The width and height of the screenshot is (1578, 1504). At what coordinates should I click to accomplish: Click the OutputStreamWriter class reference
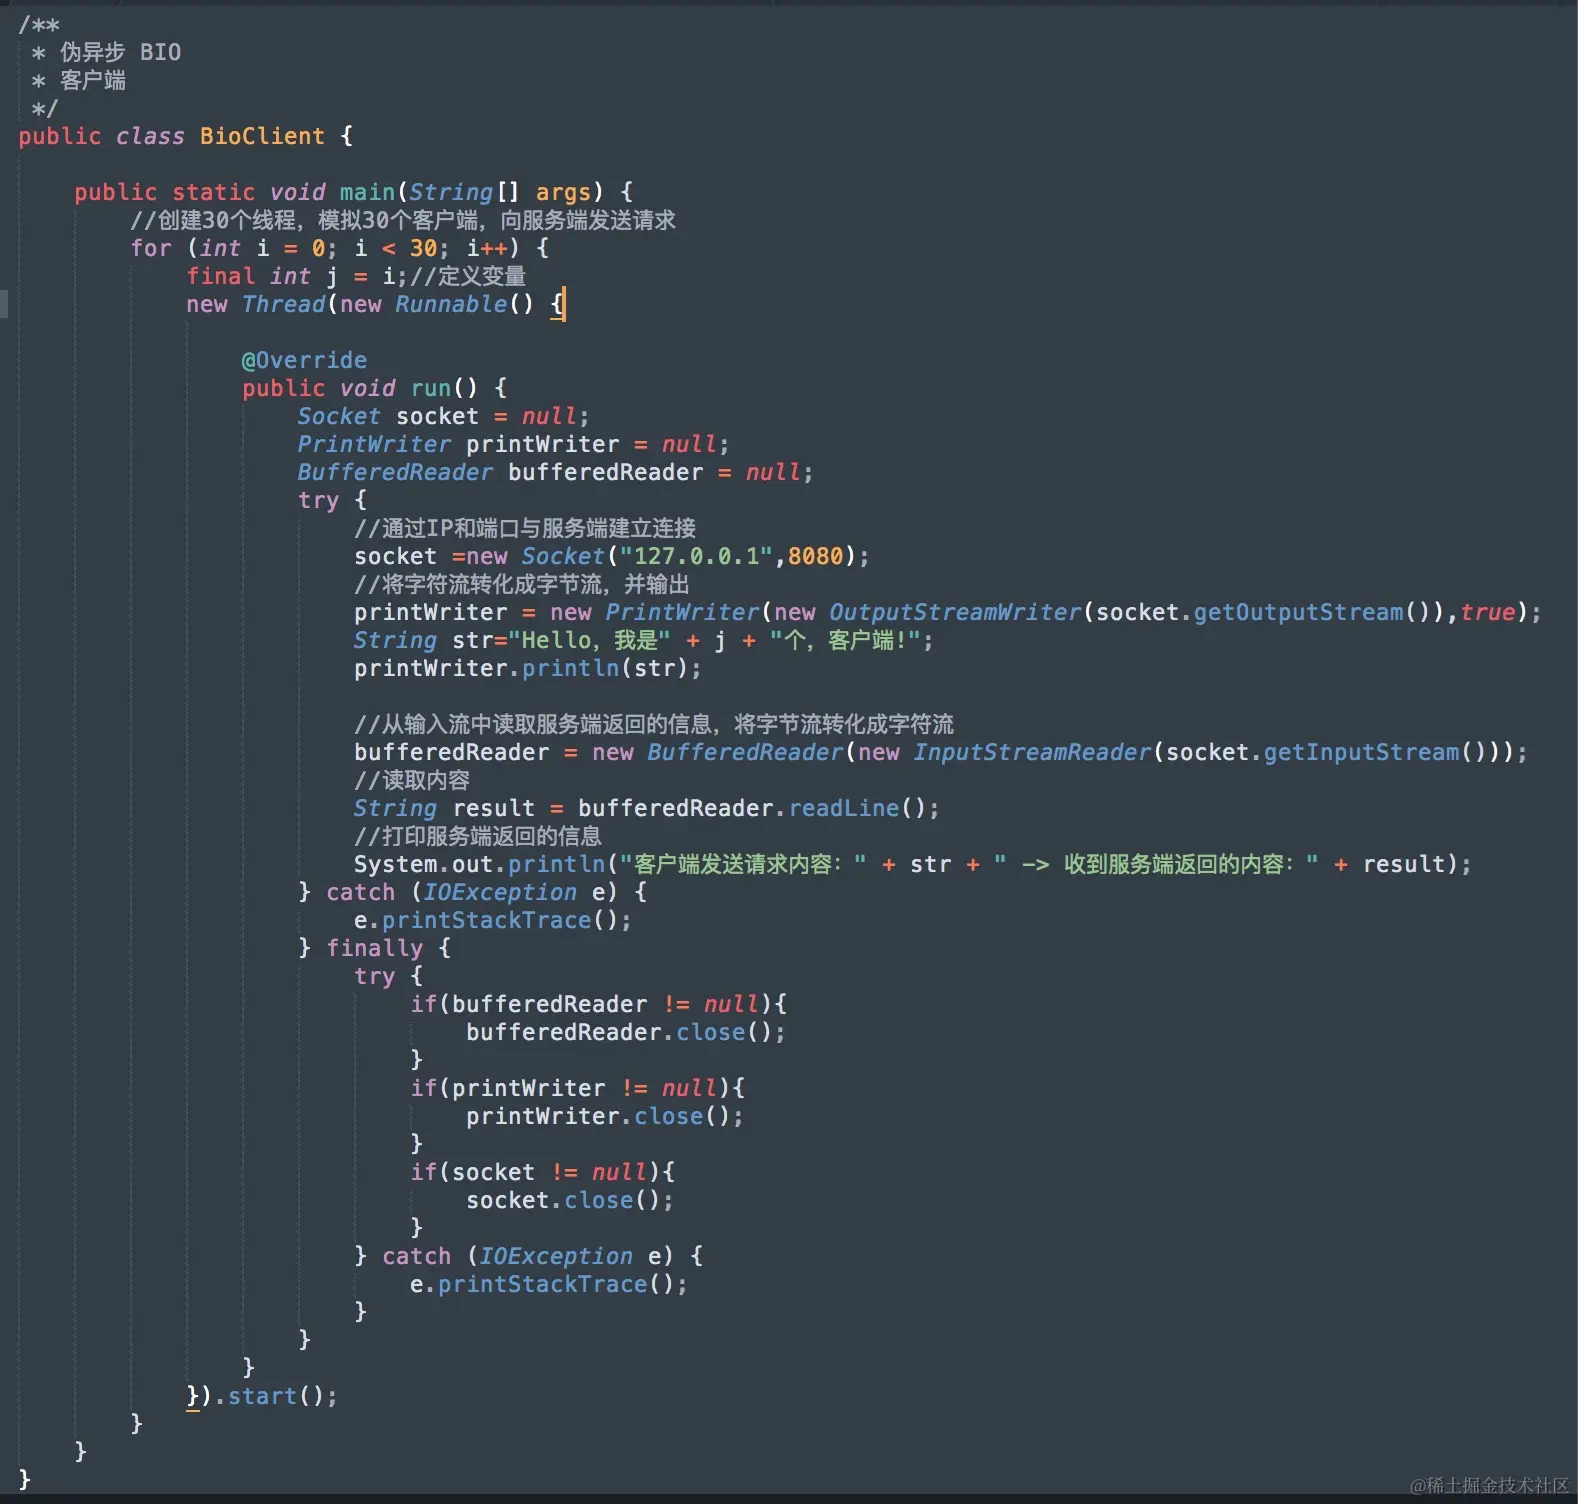pos(955,612)
